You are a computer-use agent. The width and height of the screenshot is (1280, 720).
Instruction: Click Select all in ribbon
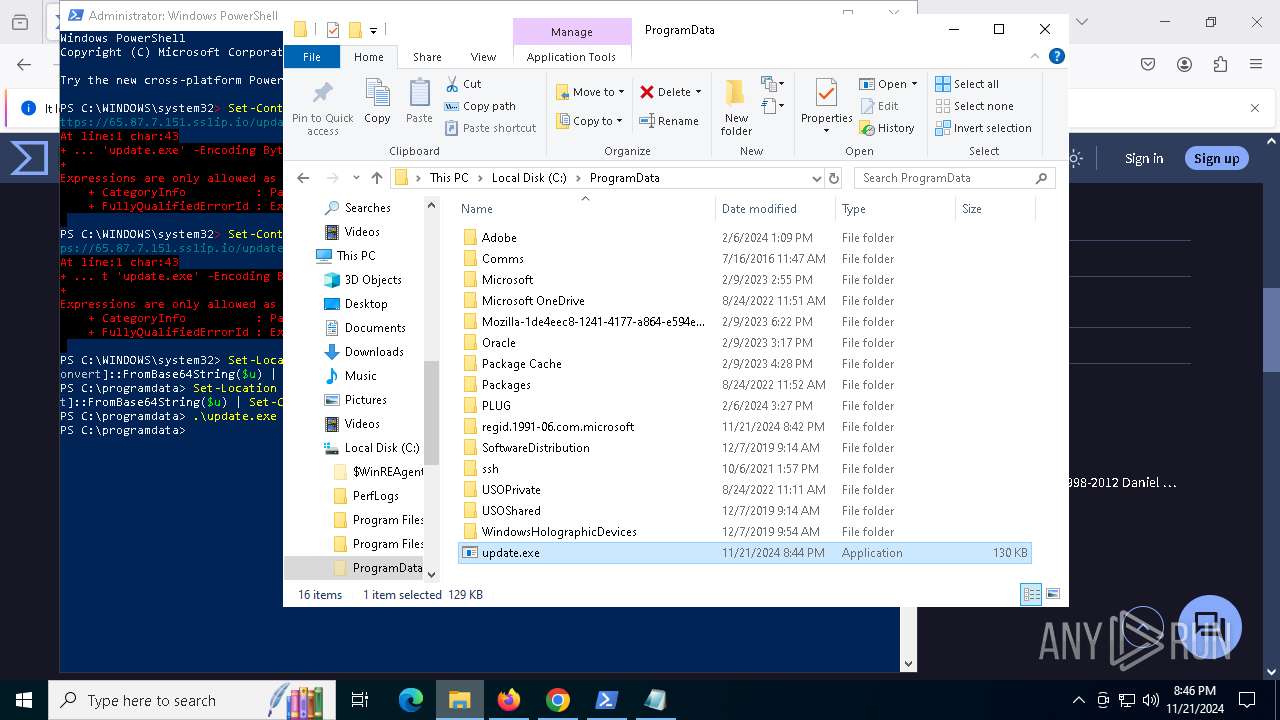coord(967,84)
